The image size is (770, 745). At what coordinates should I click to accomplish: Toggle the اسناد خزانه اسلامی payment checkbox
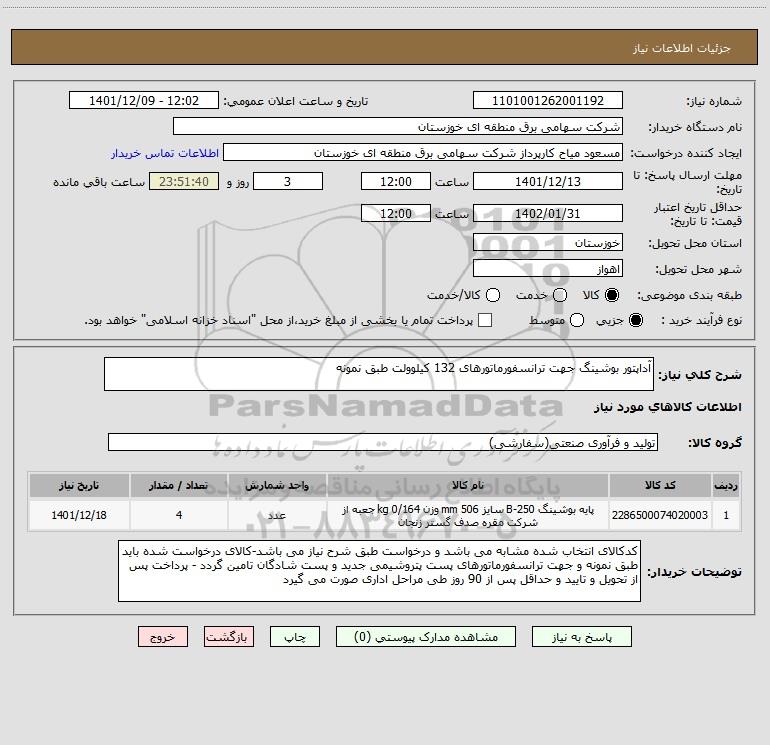coord(485,320)
